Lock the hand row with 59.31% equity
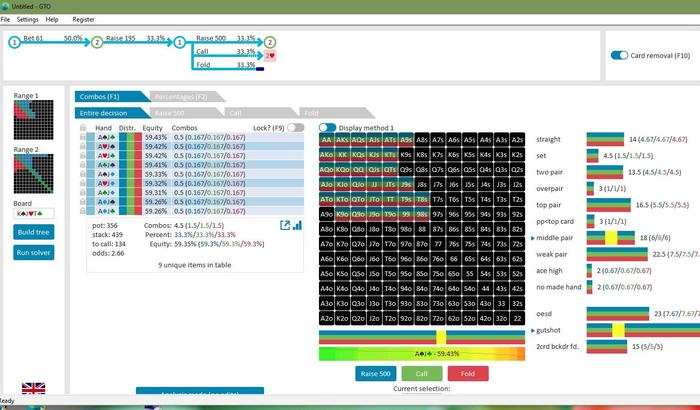Screen dimensions: 700x410 [83, 192]
